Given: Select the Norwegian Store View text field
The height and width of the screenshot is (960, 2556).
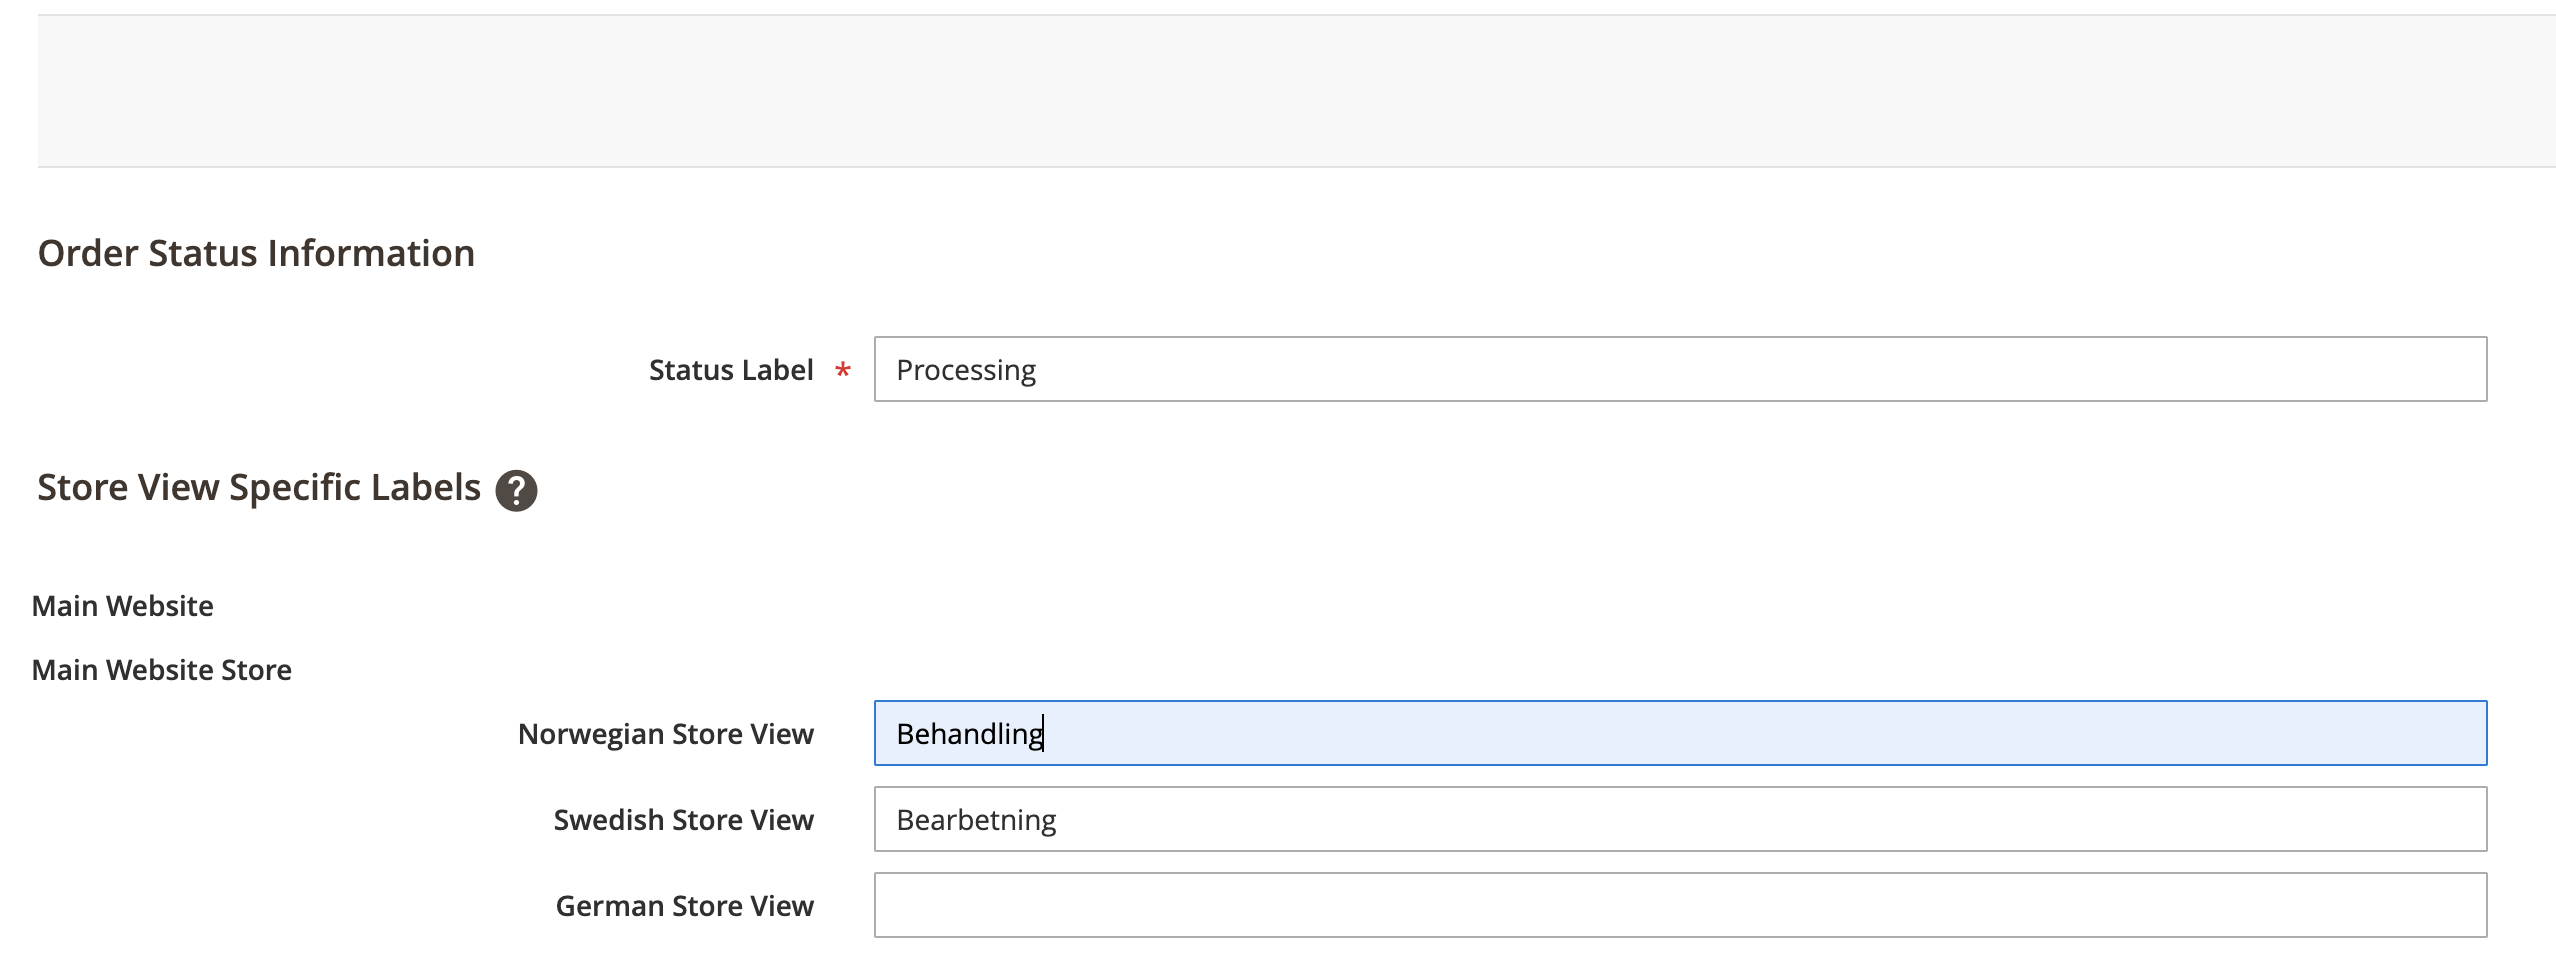Looking at the screenshot, I should [1680, 733].
